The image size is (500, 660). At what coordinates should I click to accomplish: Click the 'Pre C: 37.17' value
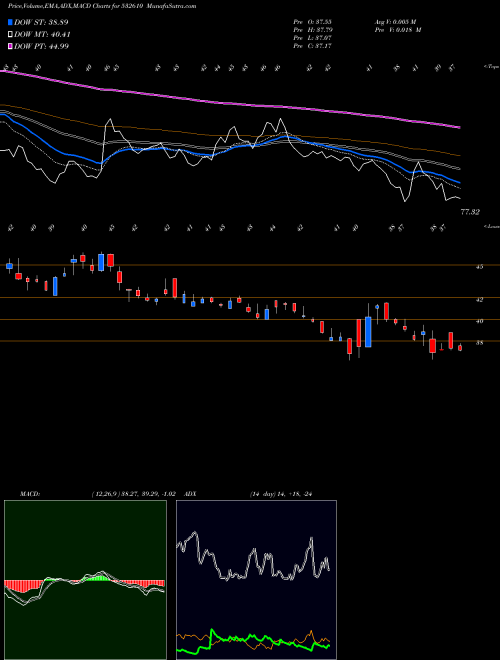(x=313, y=46)
